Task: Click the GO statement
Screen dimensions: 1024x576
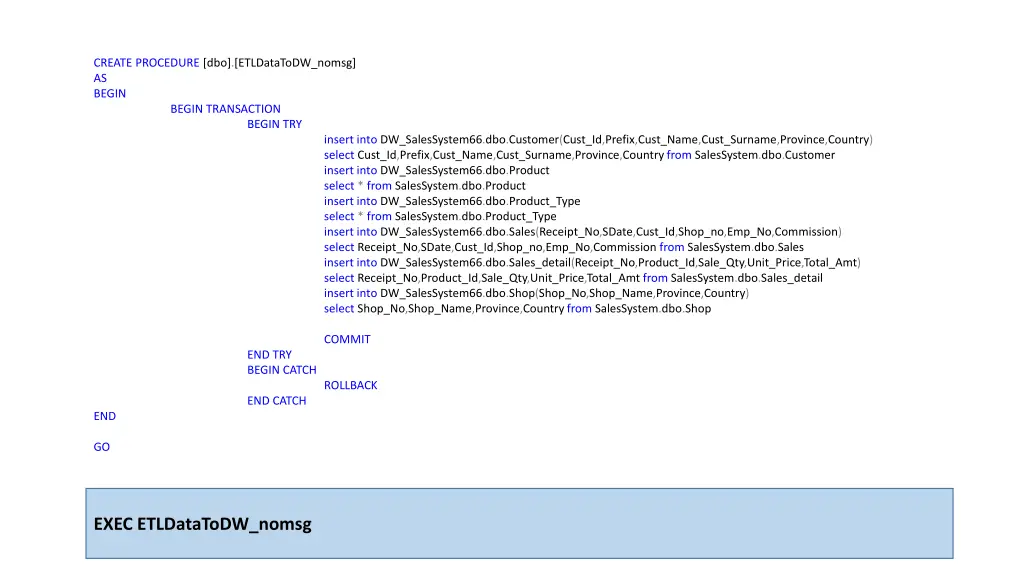Action: click(x=101, y=447)
